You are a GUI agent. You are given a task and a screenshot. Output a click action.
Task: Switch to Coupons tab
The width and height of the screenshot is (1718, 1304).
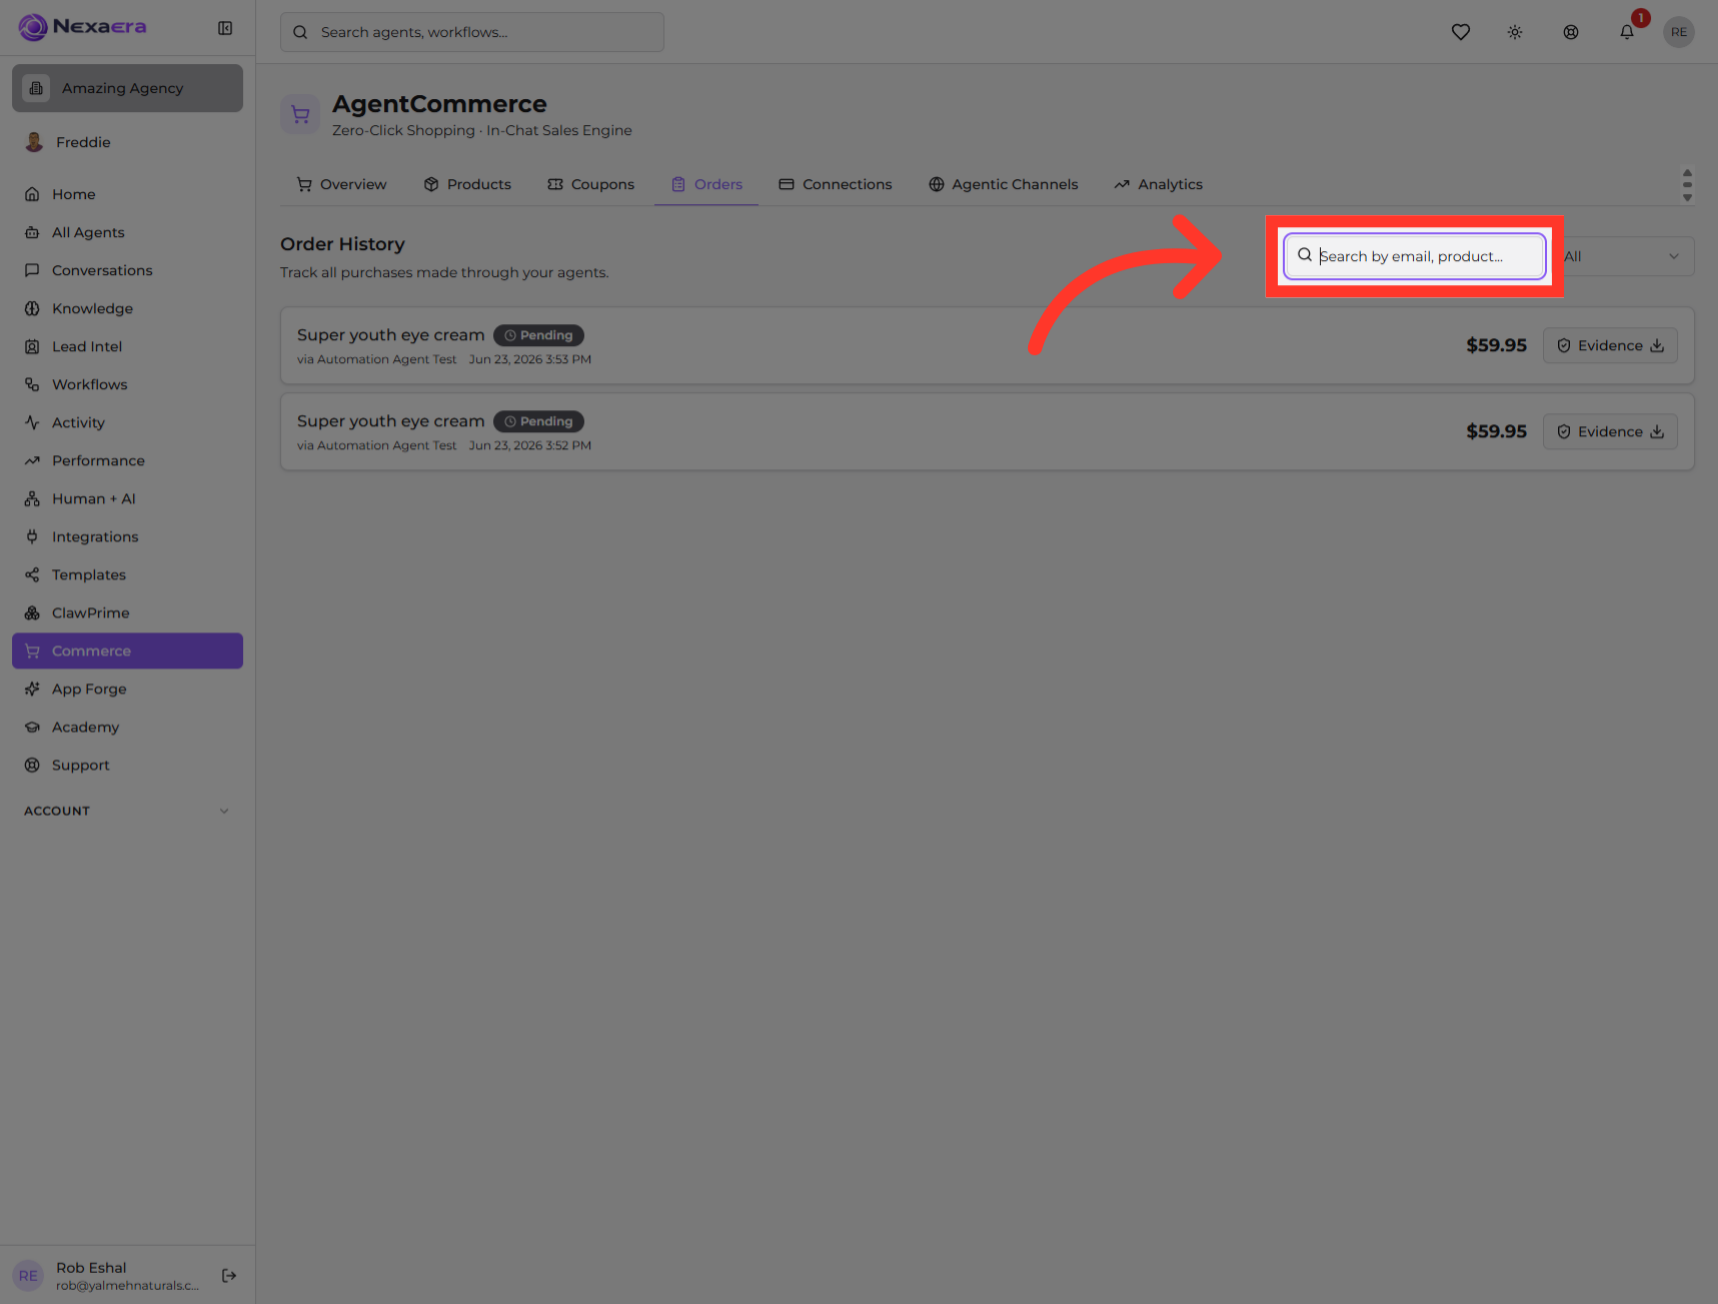[591, 184]
